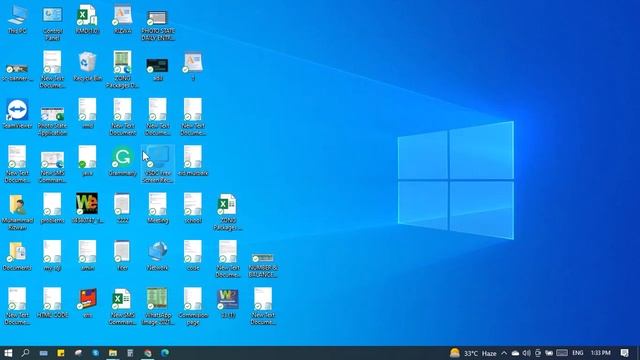Viewport: 640px width, 360px height.
Task: Select the Recycle Bin icon
Action: tap(87, 67)
